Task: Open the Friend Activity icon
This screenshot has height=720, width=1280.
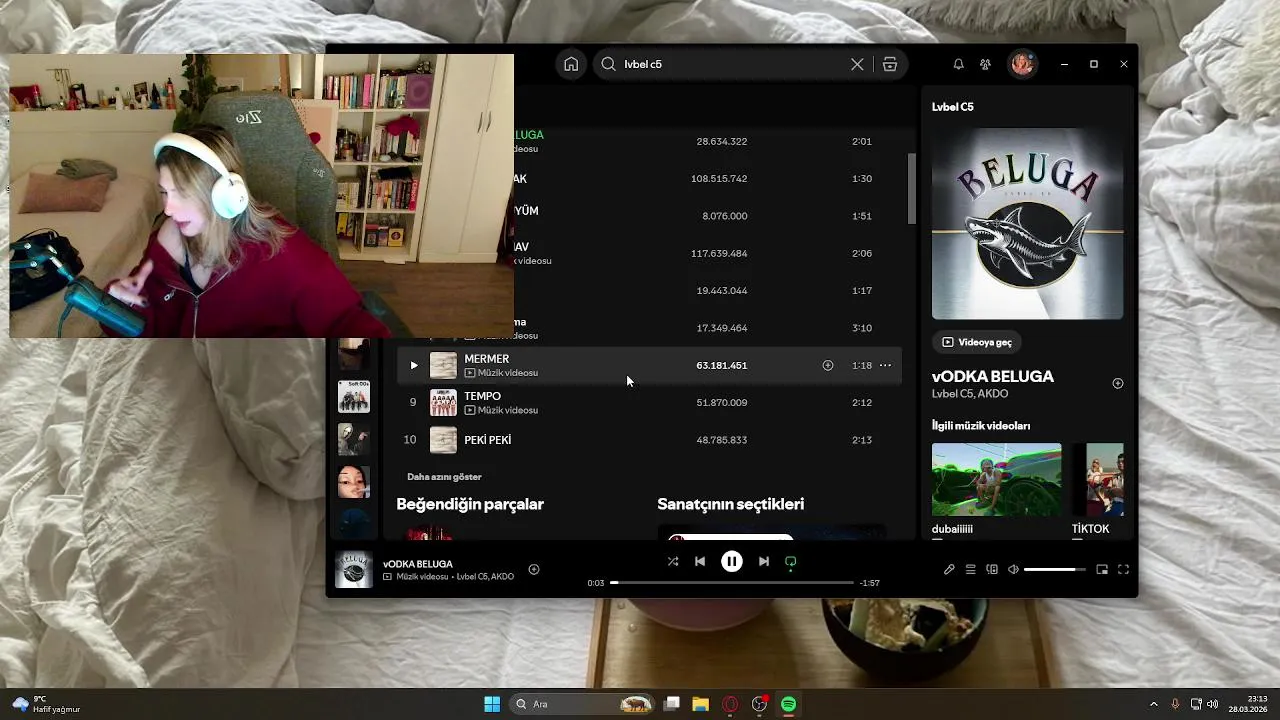Action: point(985,64)
